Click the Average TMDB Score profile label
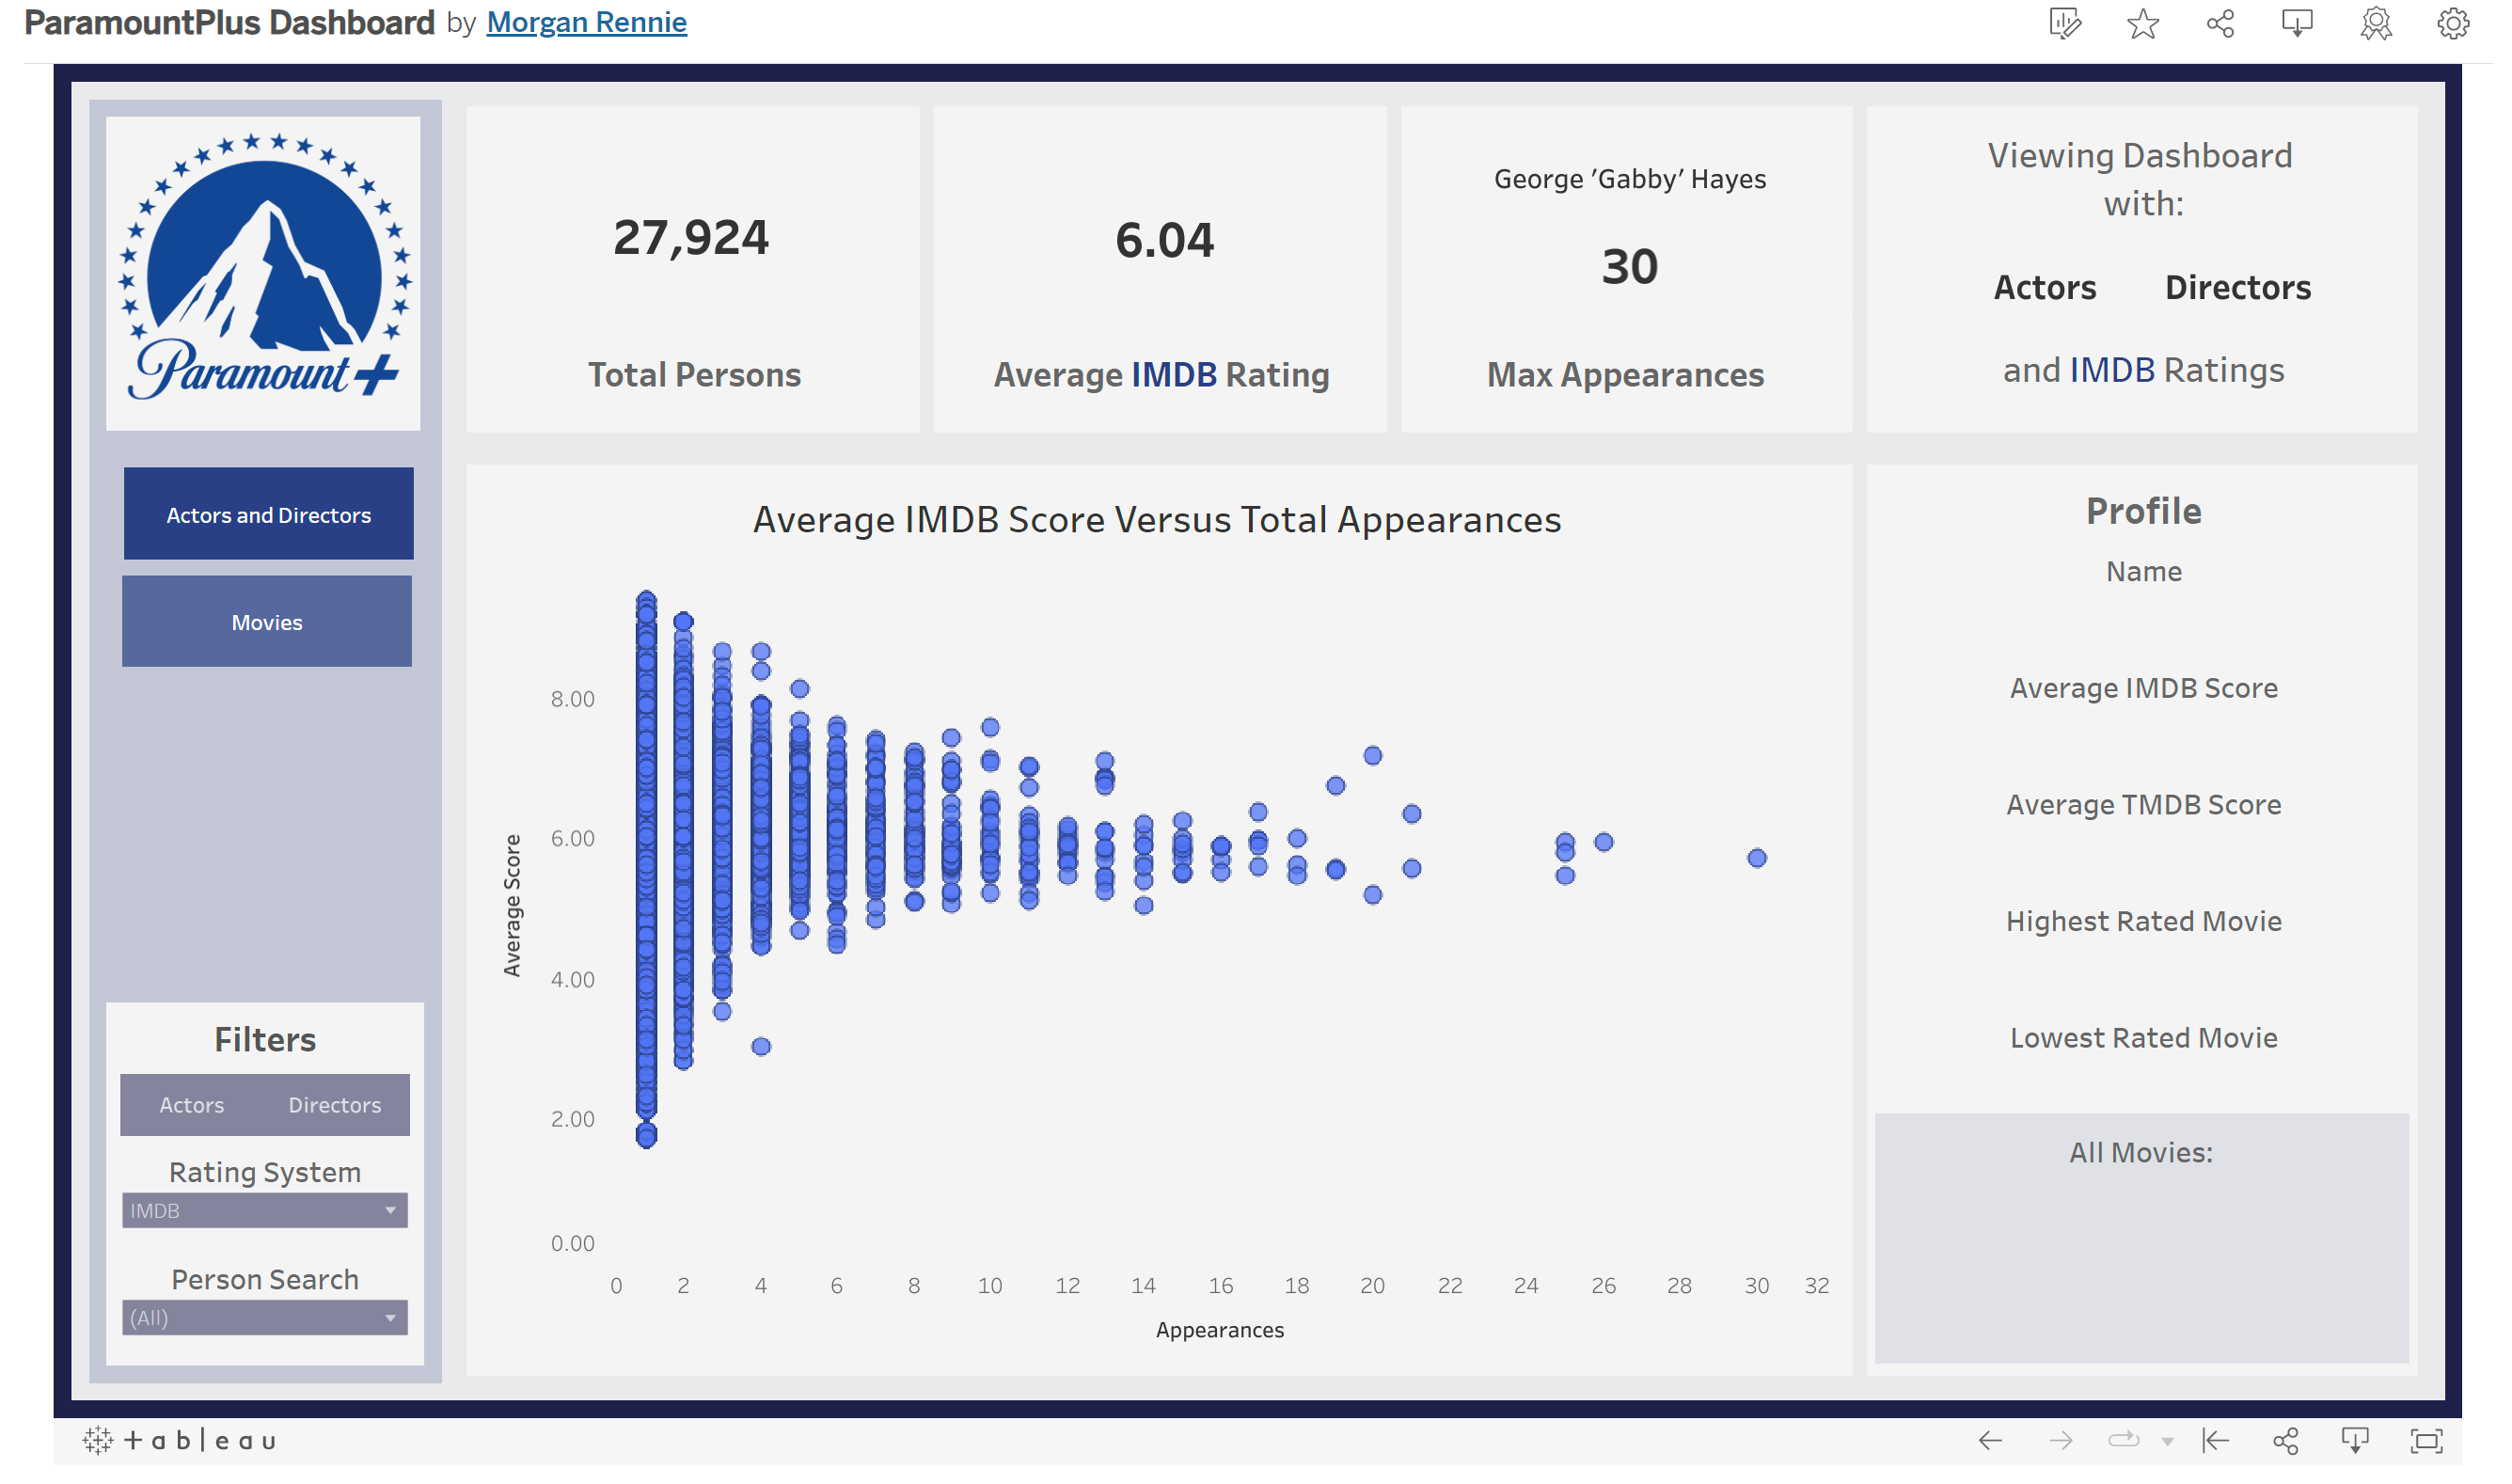Screen dimensions: 2512x1484 pyautogui.click(x=2144, y=804)
